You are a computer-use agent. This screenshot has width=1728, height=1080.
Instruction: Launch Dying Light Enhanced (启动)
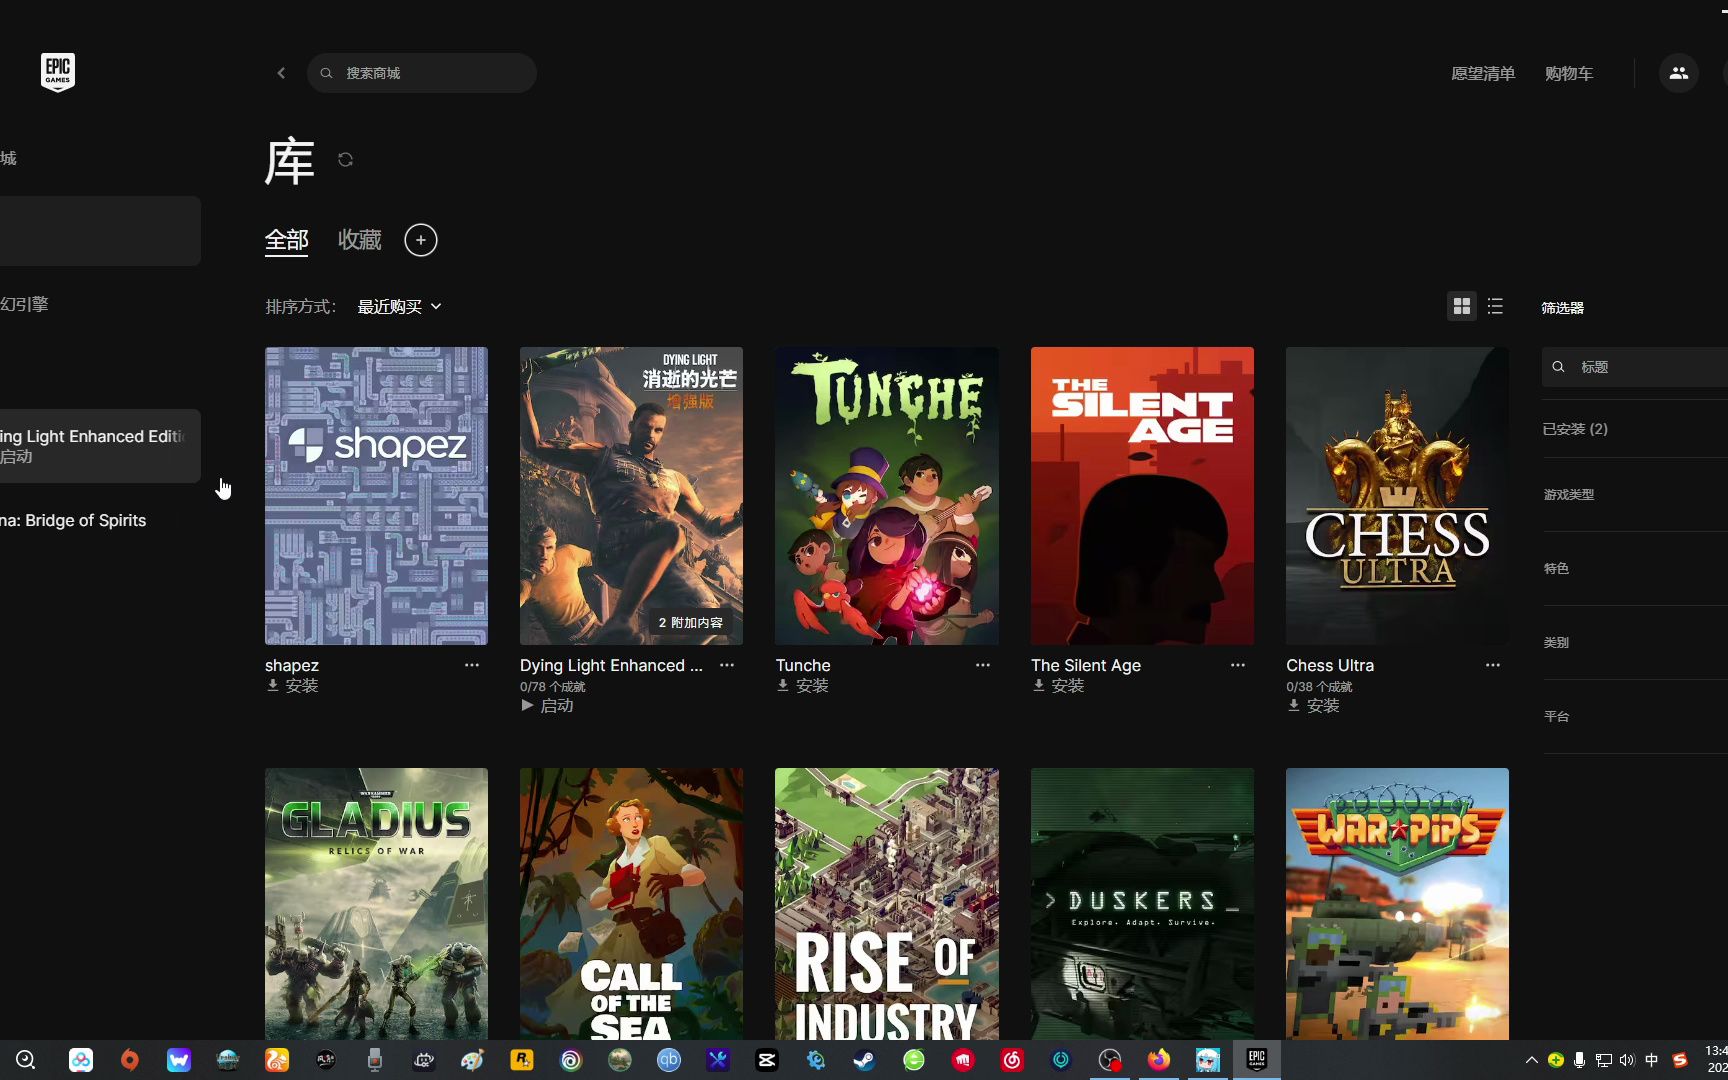click(548, 706)
